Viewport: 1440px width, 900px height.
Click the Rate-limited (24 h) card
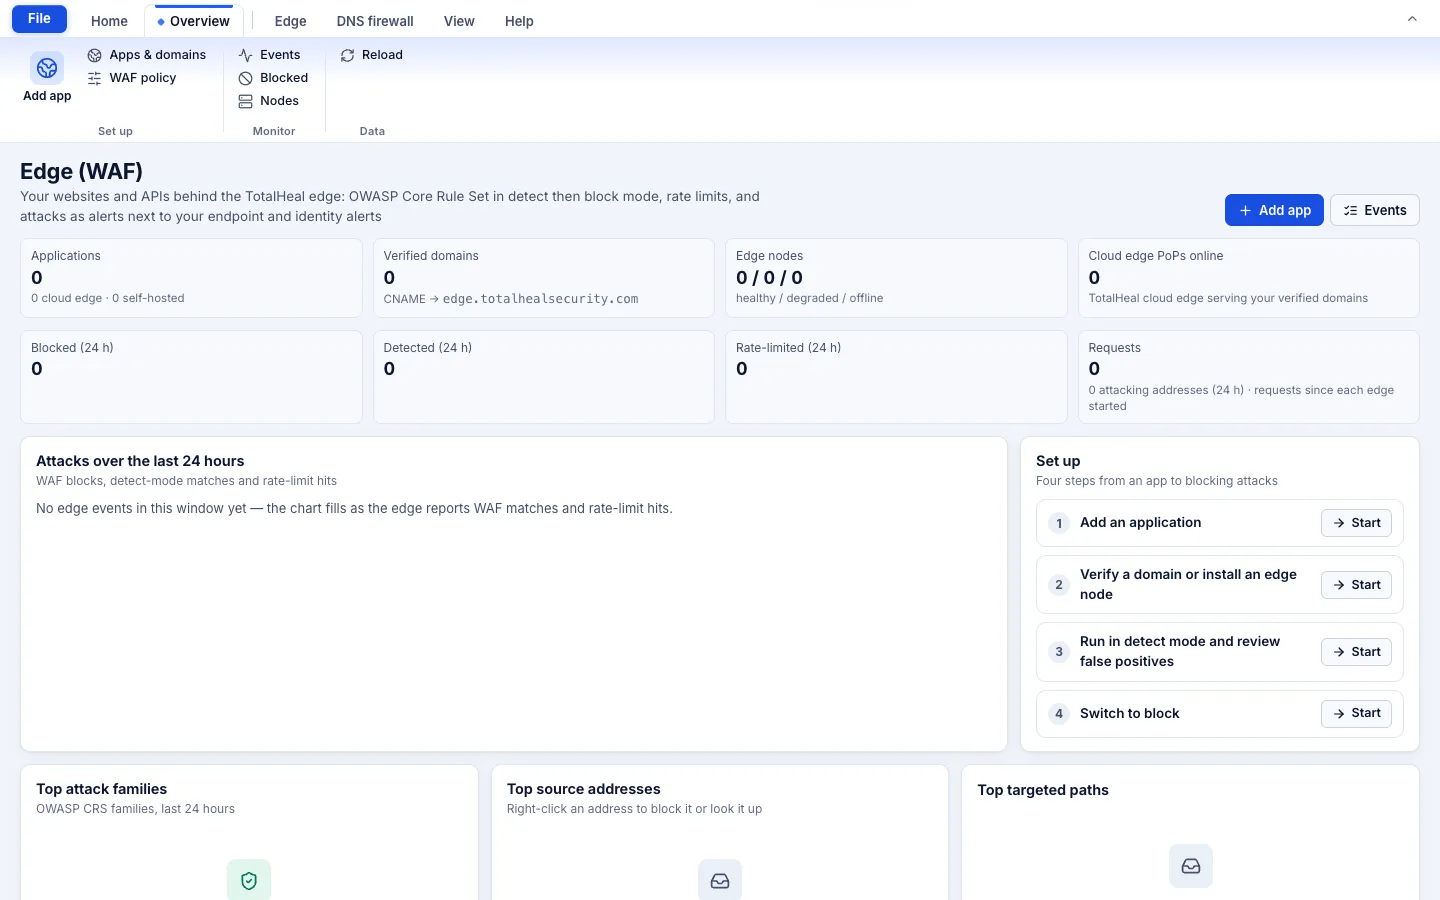coord(896,377)
